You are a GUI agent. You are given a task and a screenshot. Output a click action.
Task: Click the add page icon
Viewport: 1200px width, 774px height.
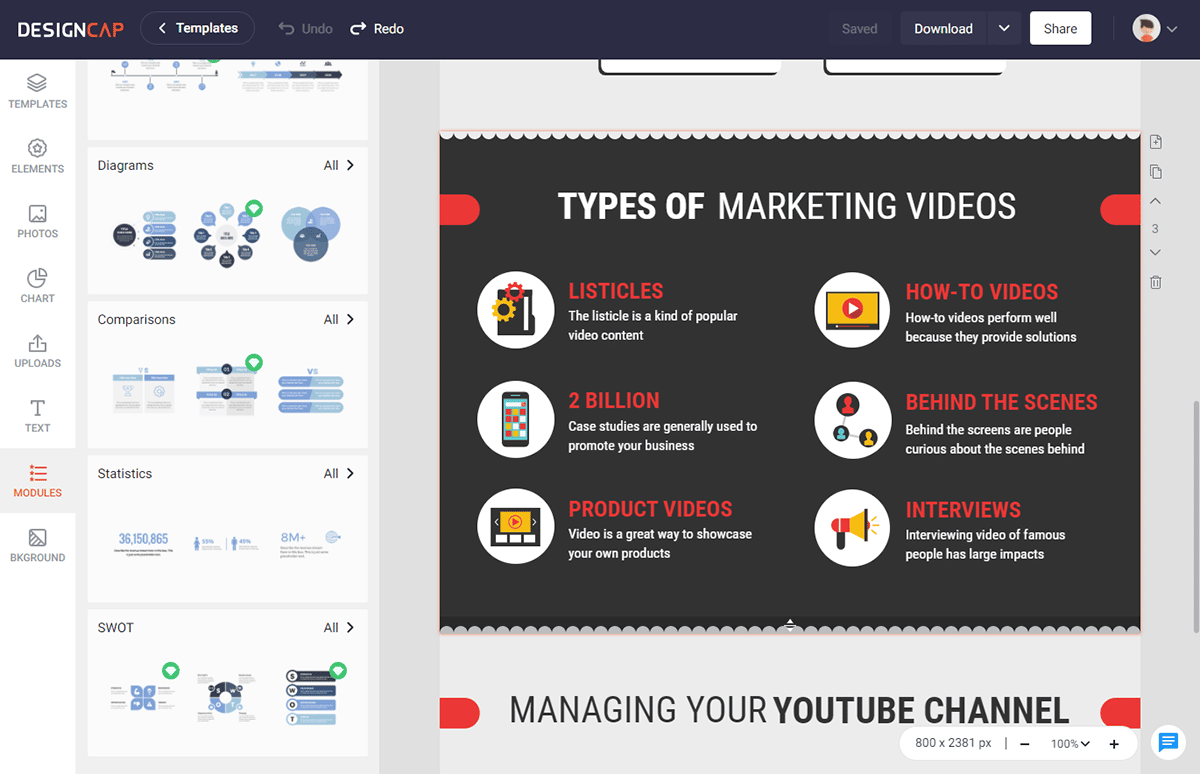pyautogui.click(x=1156, y=141)
